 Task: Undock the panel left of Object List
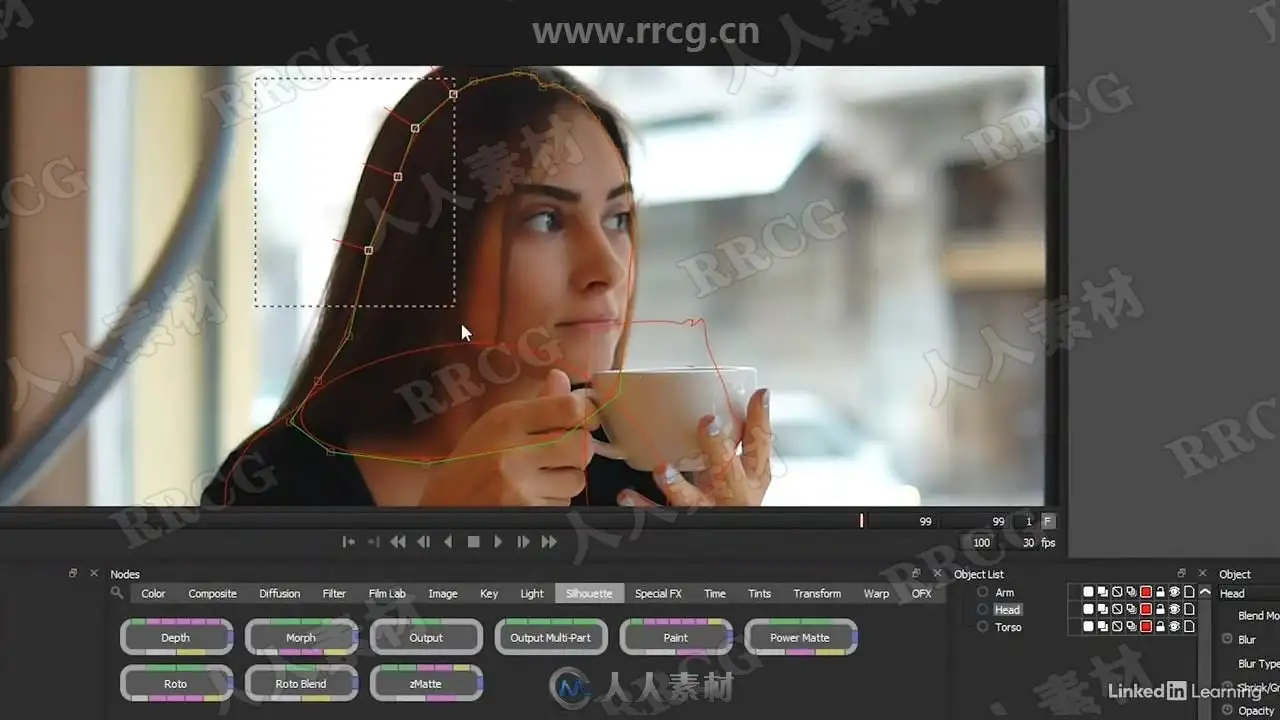click(x=917, y=573)
